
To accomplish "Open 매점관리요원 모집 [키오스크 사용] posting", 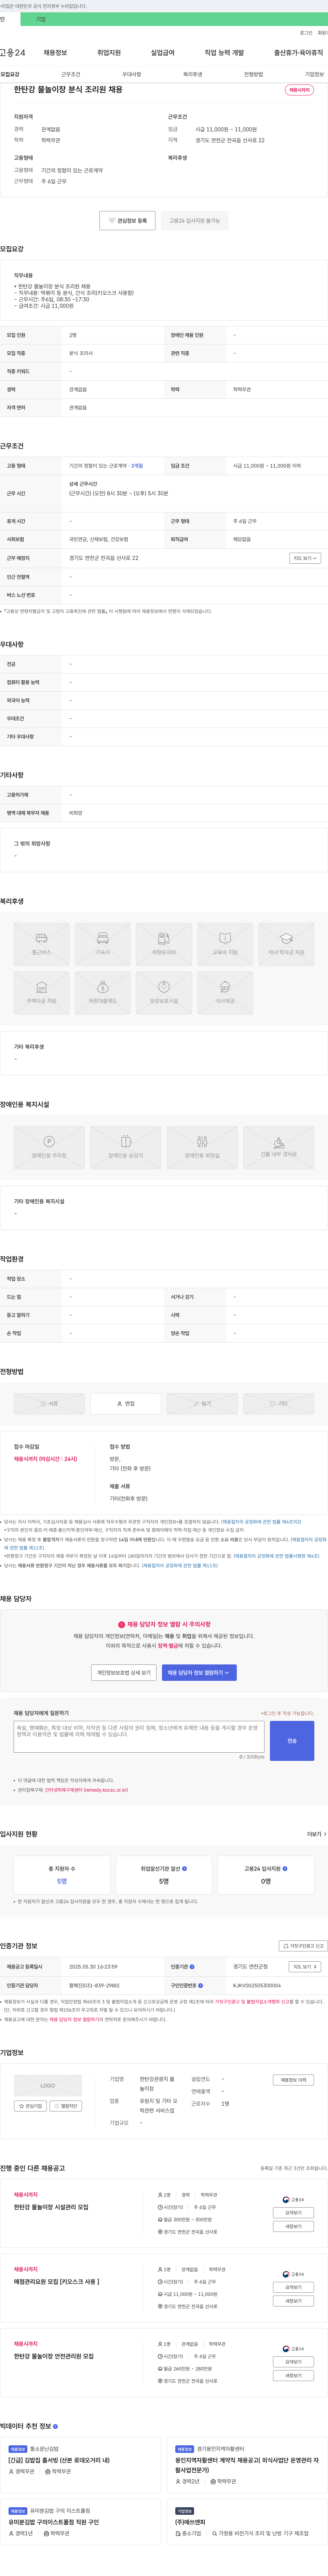I will tap(56, 2282).
